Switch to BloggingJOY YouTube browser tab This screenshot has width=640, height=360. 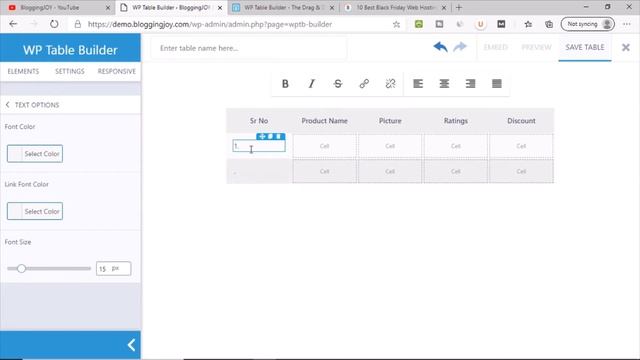pyautogui.click(x=57, y=7)
